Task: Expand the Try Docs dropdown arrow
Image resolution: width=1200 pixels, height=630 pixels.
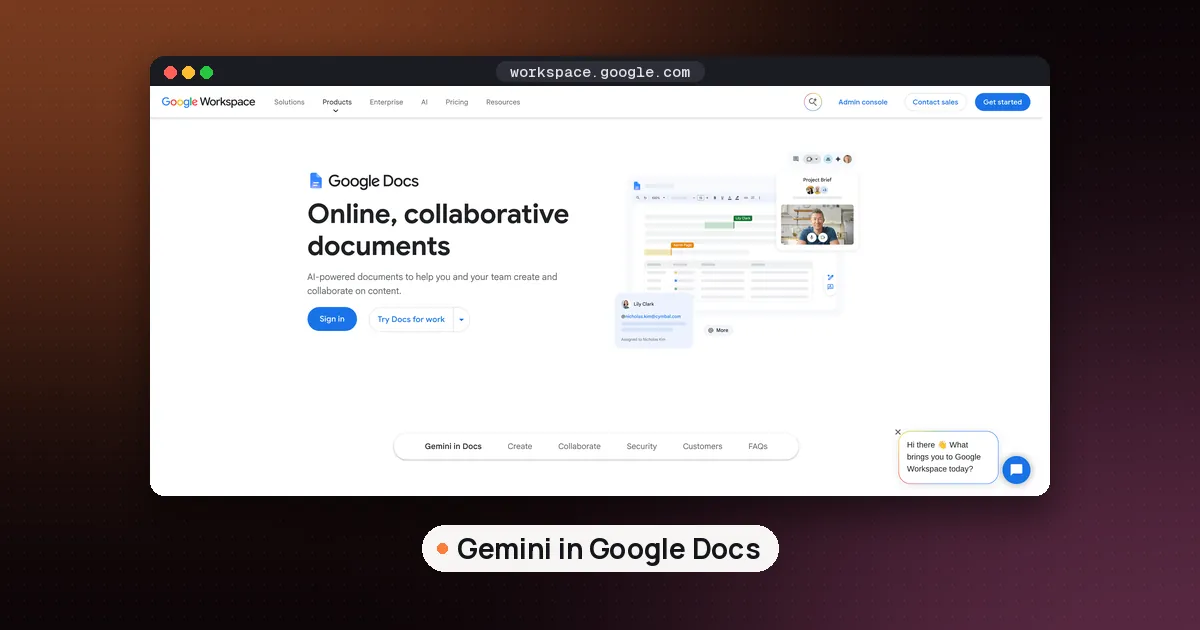Action: pos(461,319)
